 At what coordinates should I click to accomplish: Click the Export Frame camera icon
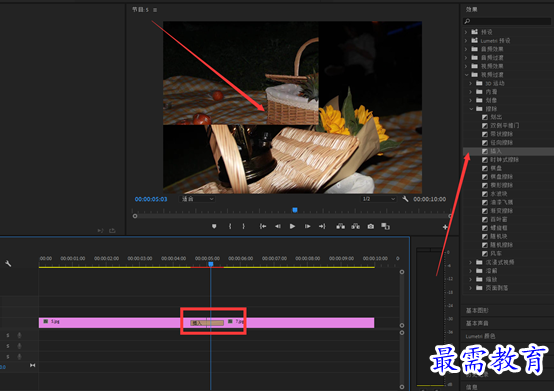click(371, 226)
